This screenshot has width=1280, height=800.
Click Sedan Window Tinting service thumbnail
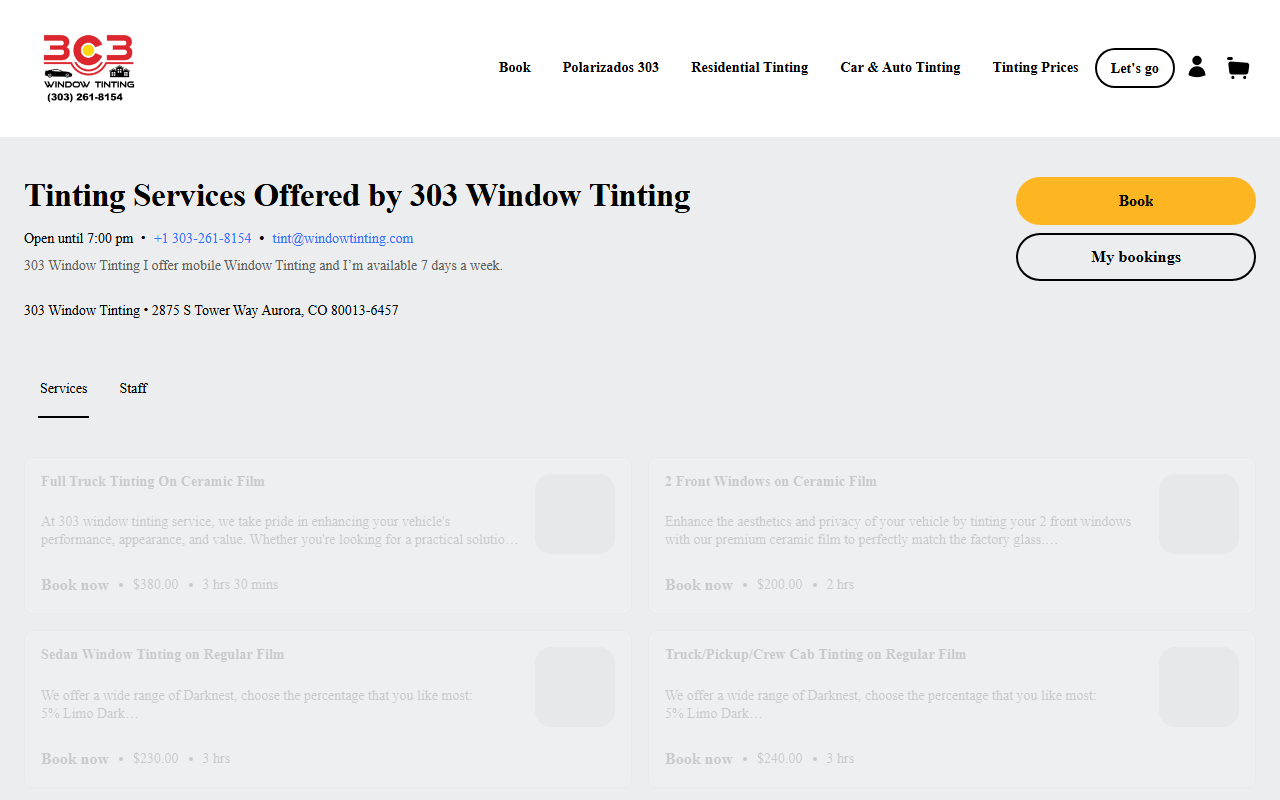tap(575, 687)
